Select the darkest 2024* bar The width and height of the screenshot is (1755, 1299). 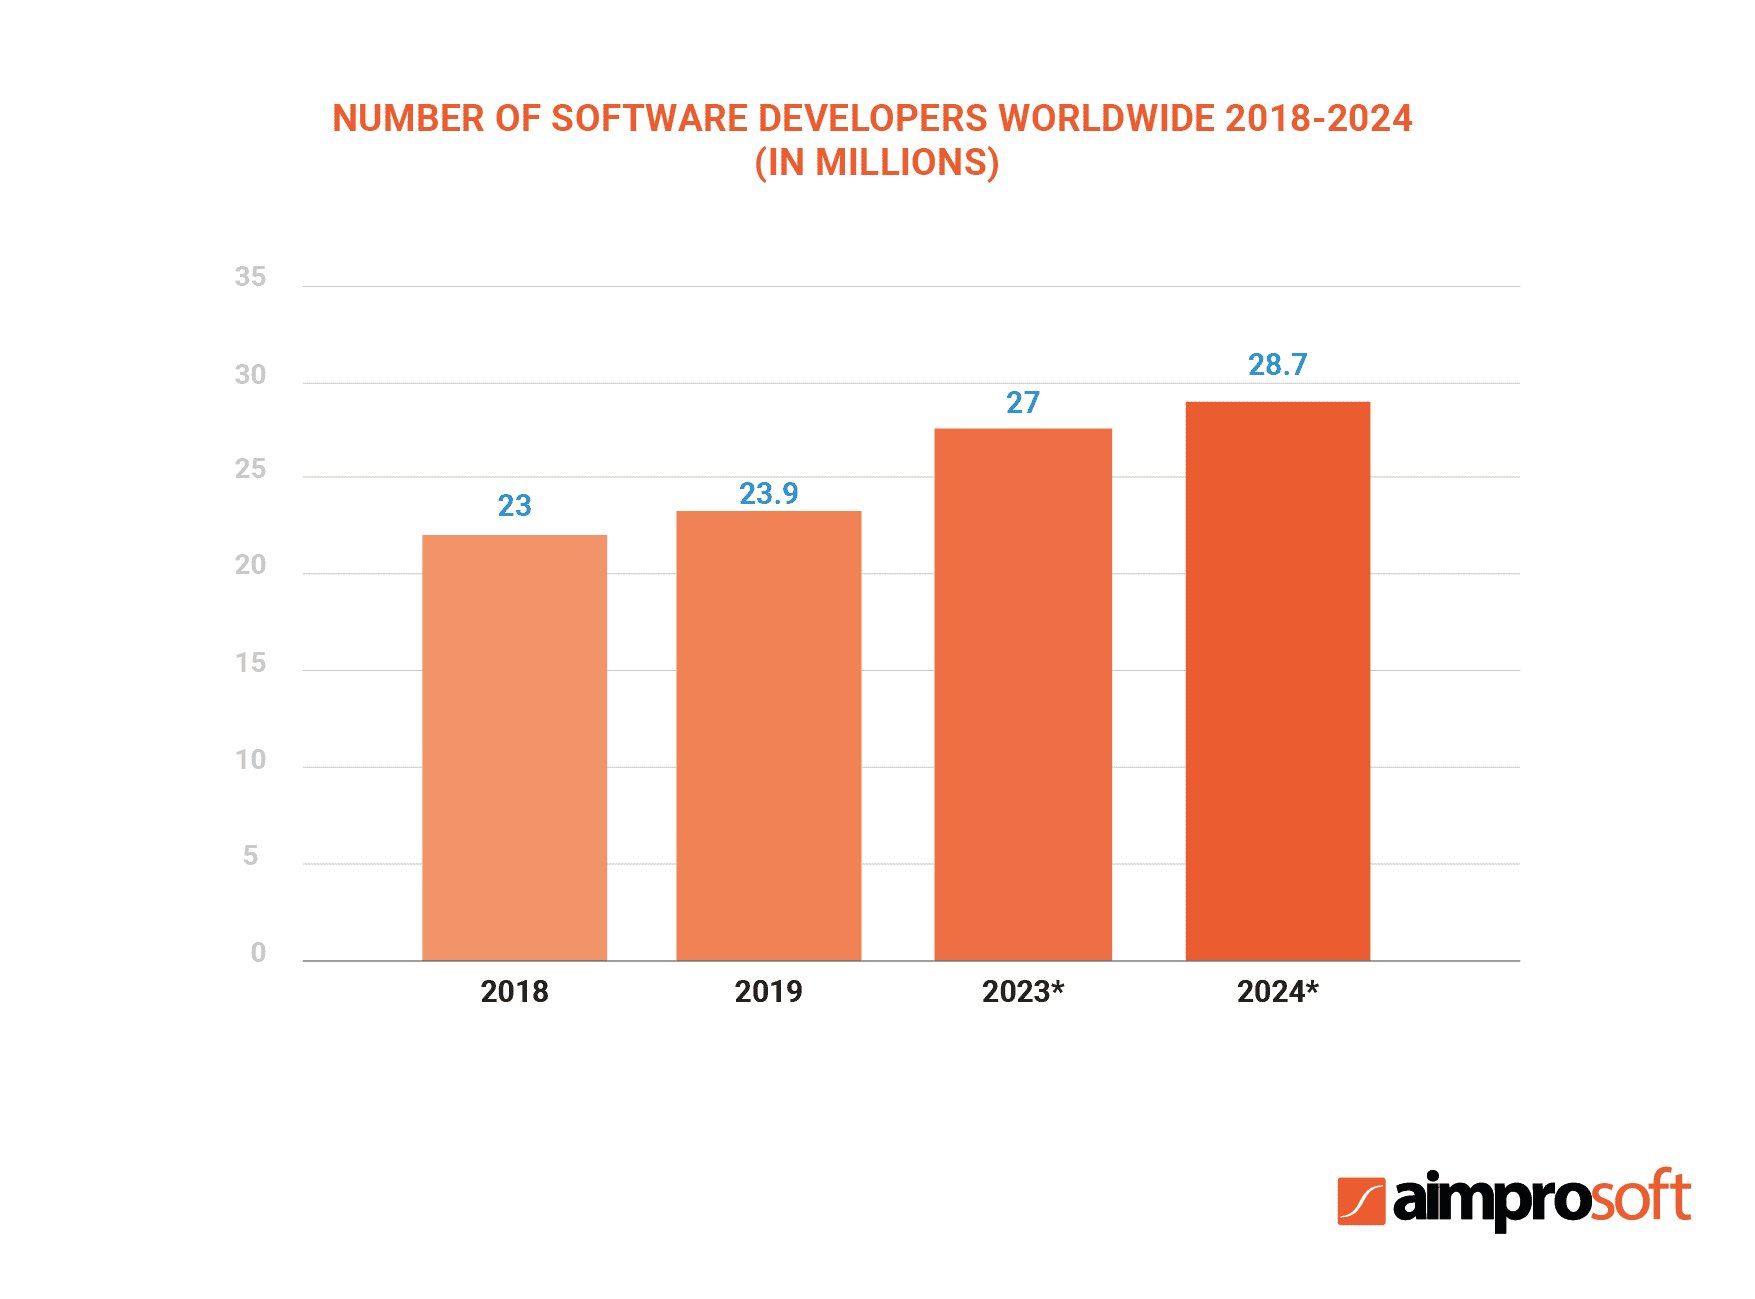(1278, 681)
